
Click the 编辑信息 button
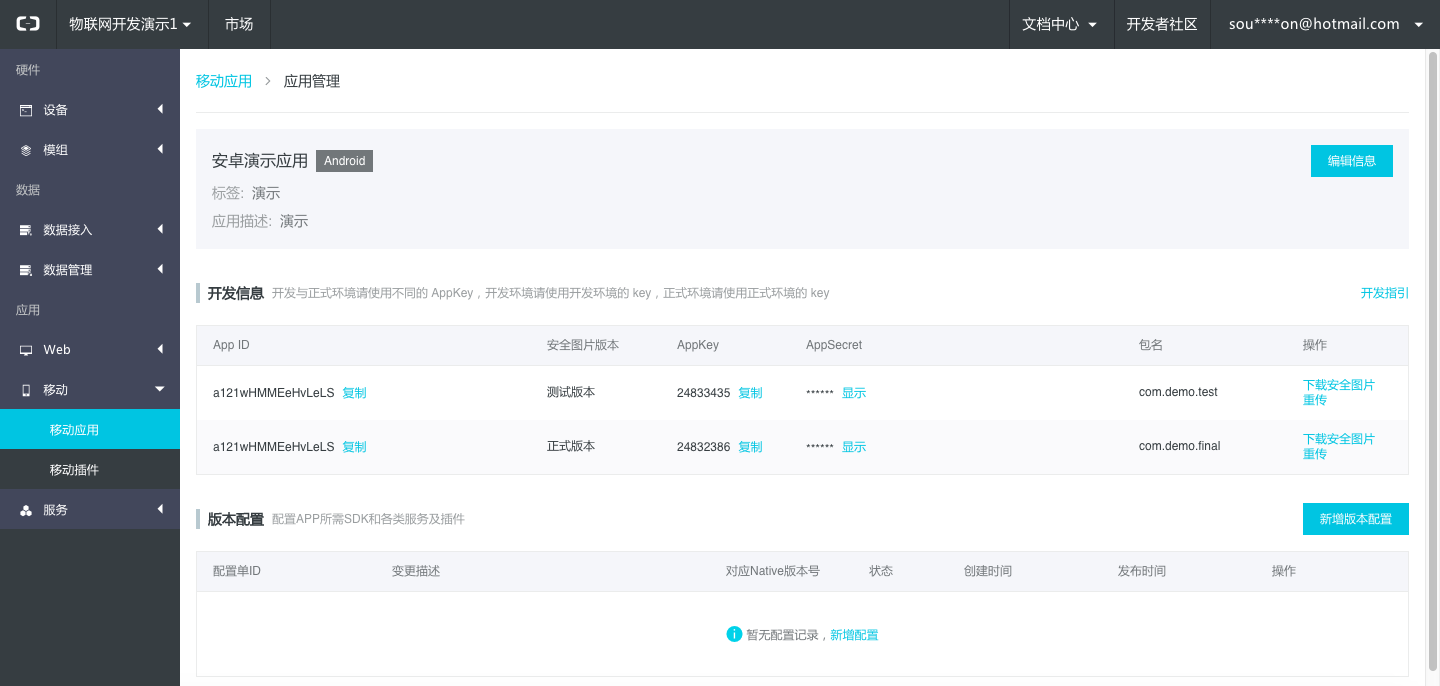coord(1351,161)
